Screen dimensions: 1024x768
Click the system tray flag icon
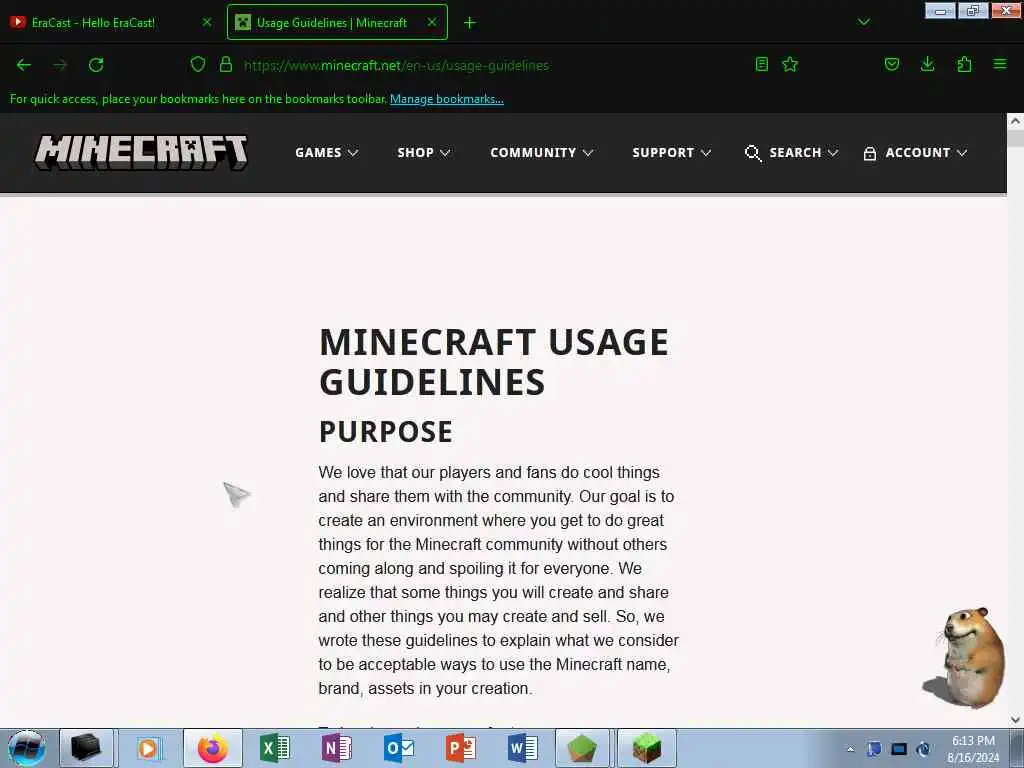pos(874,749)
